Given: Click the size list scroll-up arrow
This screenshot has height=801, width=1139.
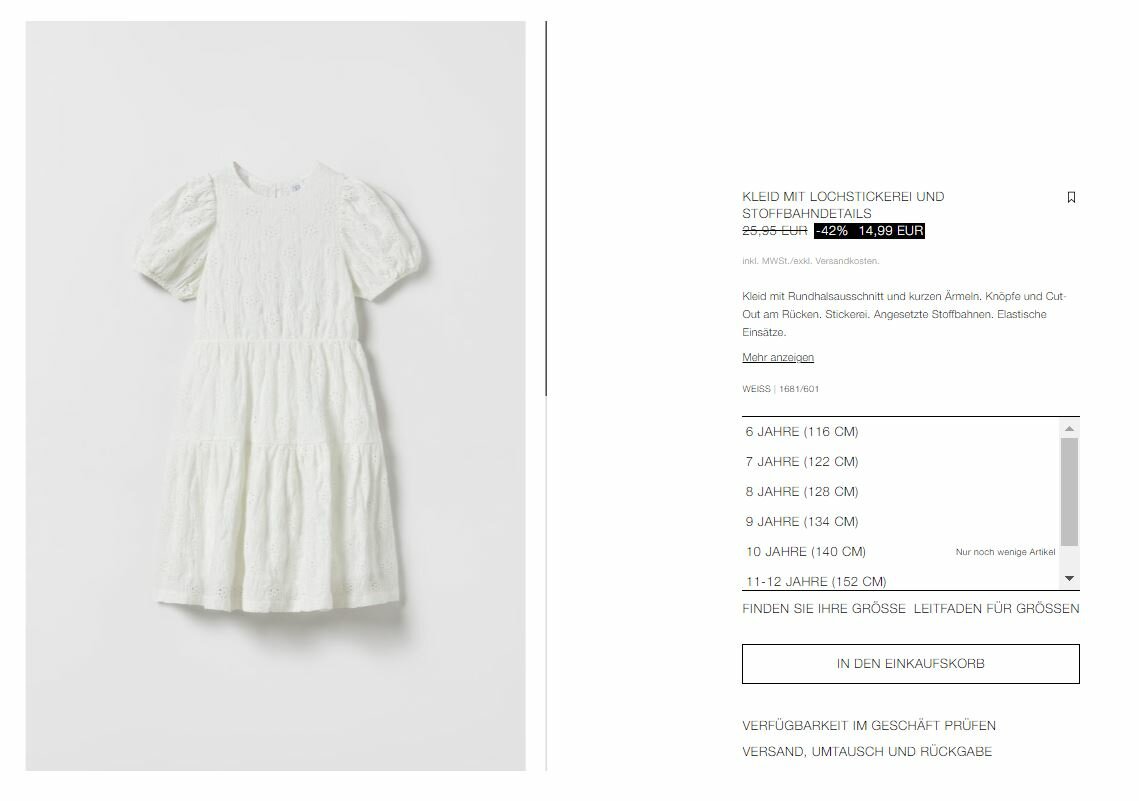Looking at the screenshot, I should coord(1069,428).
